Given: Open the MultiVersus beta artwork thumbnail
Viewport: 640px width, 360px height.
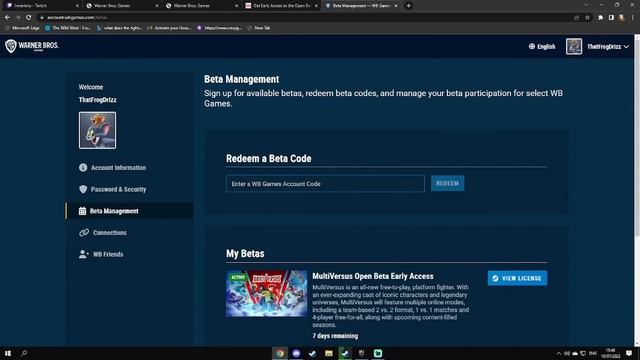Looking at the screenshot, I should click(x=267, y=293).
